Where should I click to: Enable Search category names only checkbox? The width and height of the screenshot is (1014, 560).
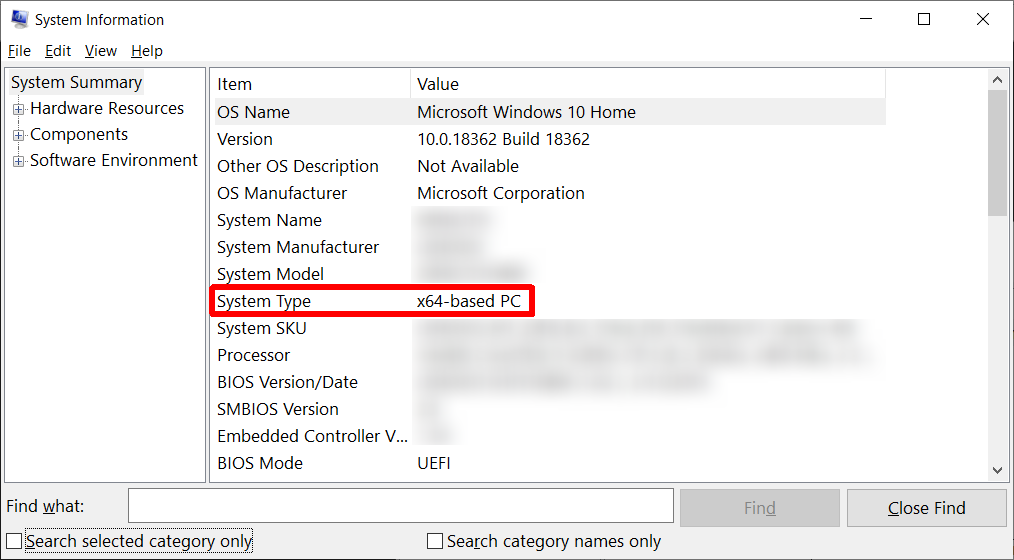(435, 541)
